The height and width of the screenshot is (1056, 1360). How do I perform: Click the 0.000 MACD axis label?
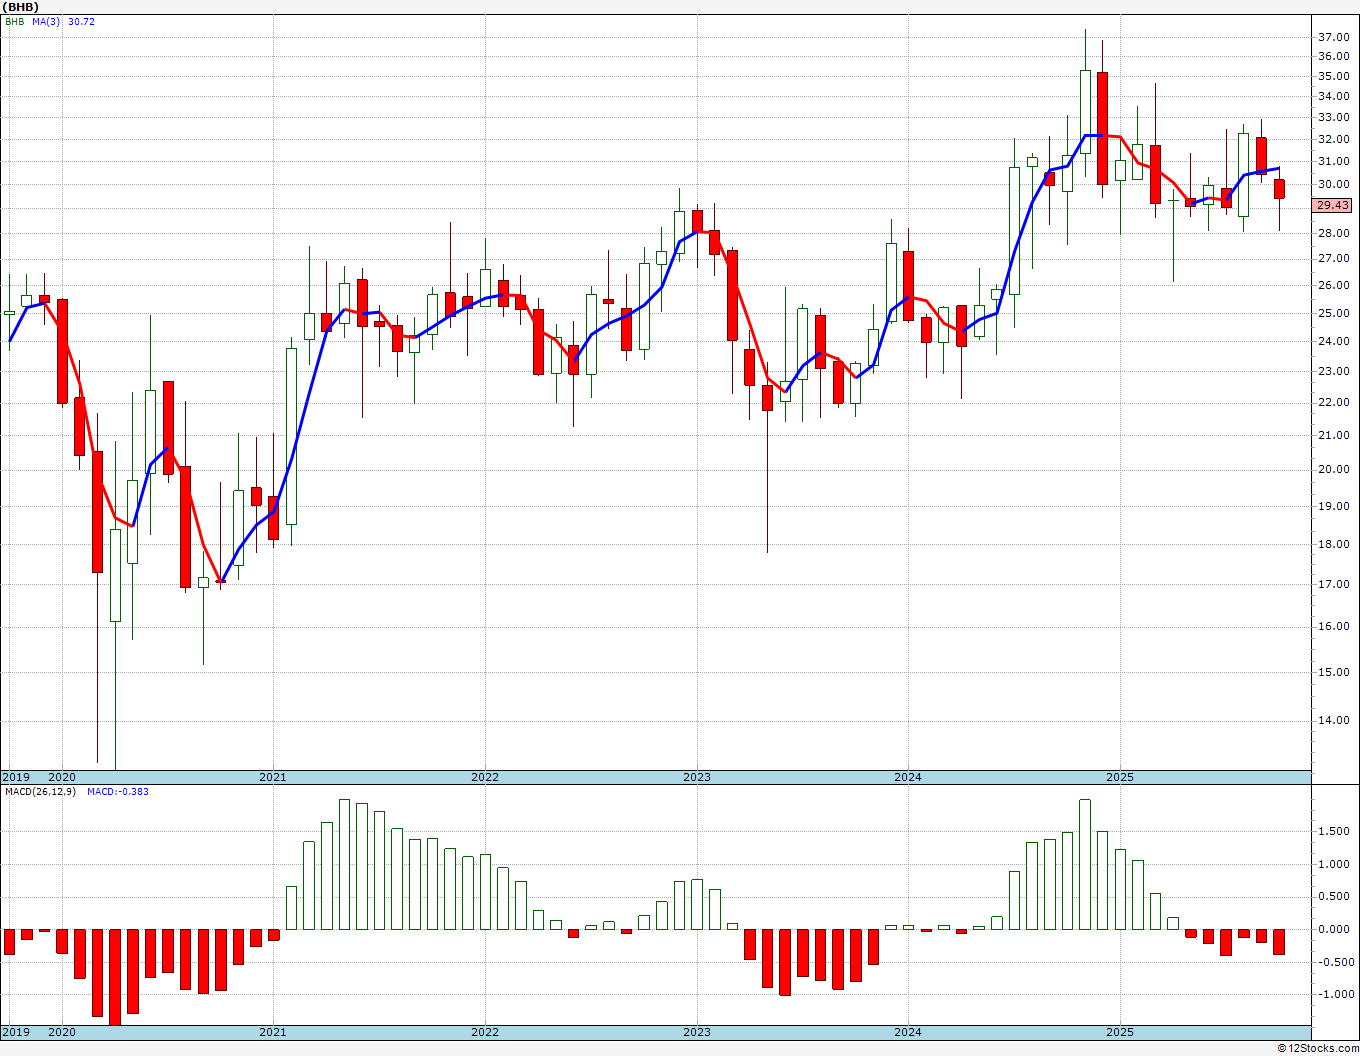coord(1336,929)
